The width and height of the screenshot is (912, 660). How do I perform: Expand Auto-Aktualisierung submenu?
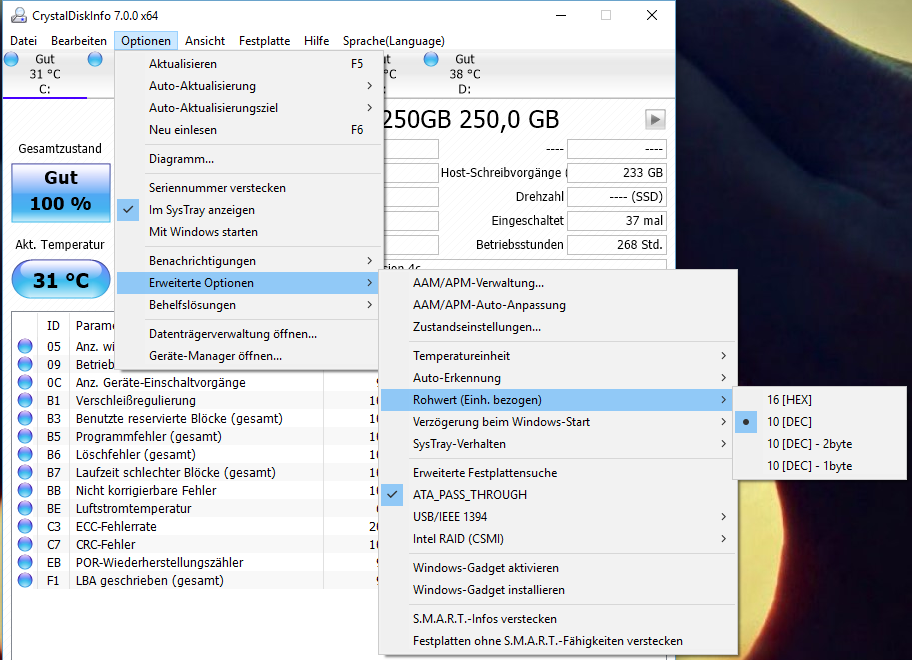(x=249, y=86)
